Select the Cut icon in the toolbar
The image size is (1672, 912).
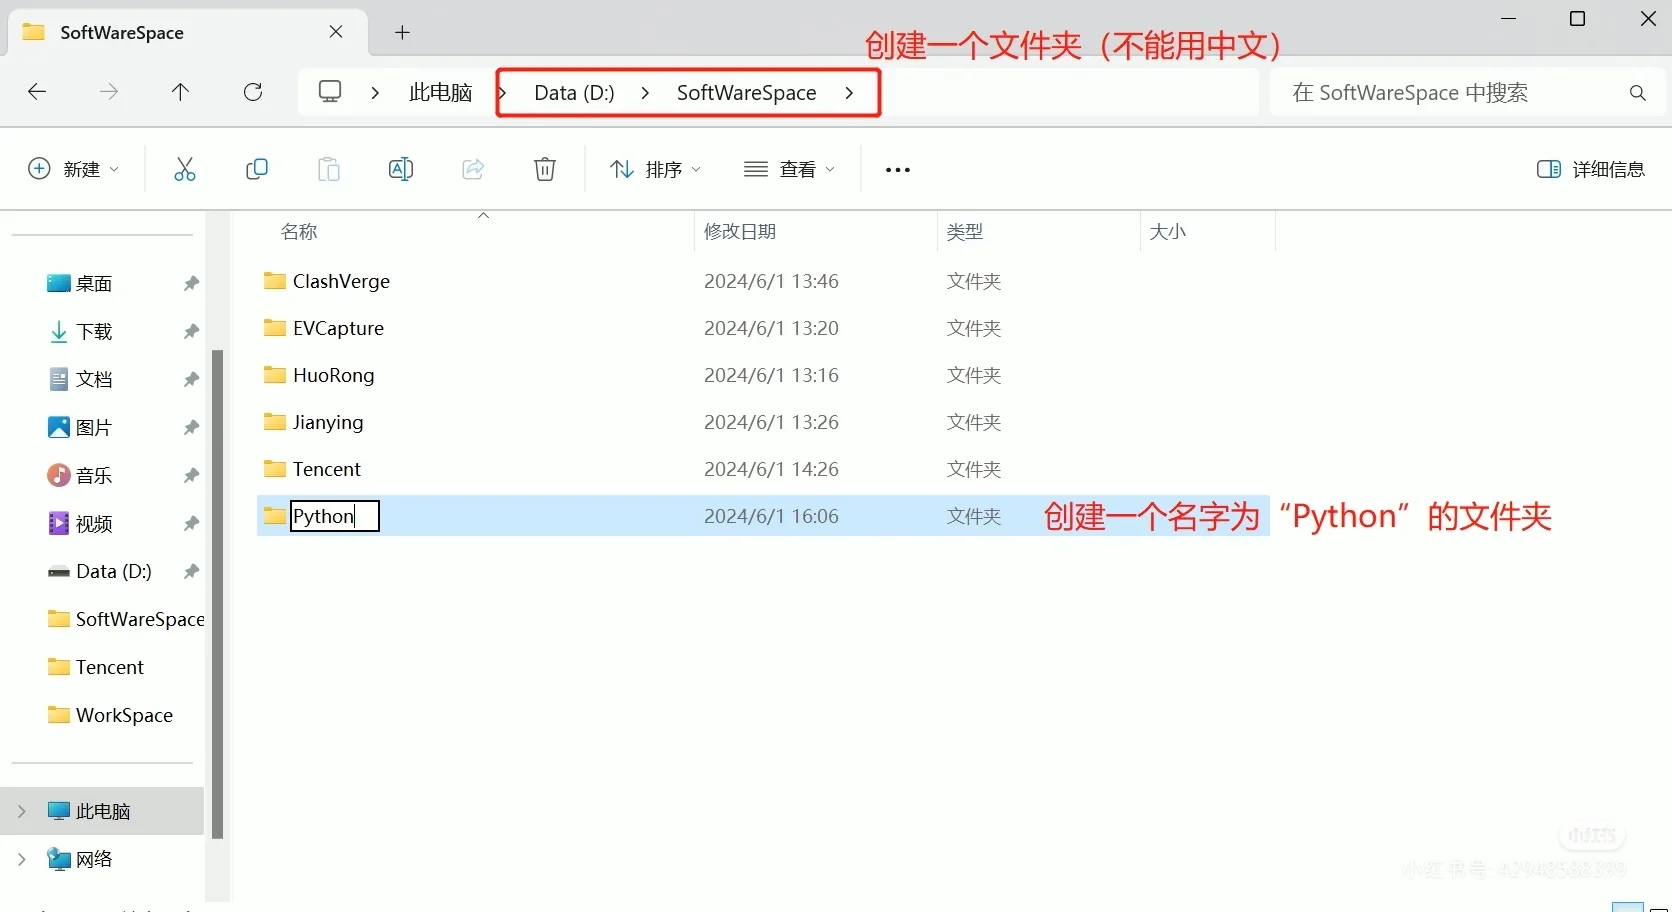tap(185, 169)
